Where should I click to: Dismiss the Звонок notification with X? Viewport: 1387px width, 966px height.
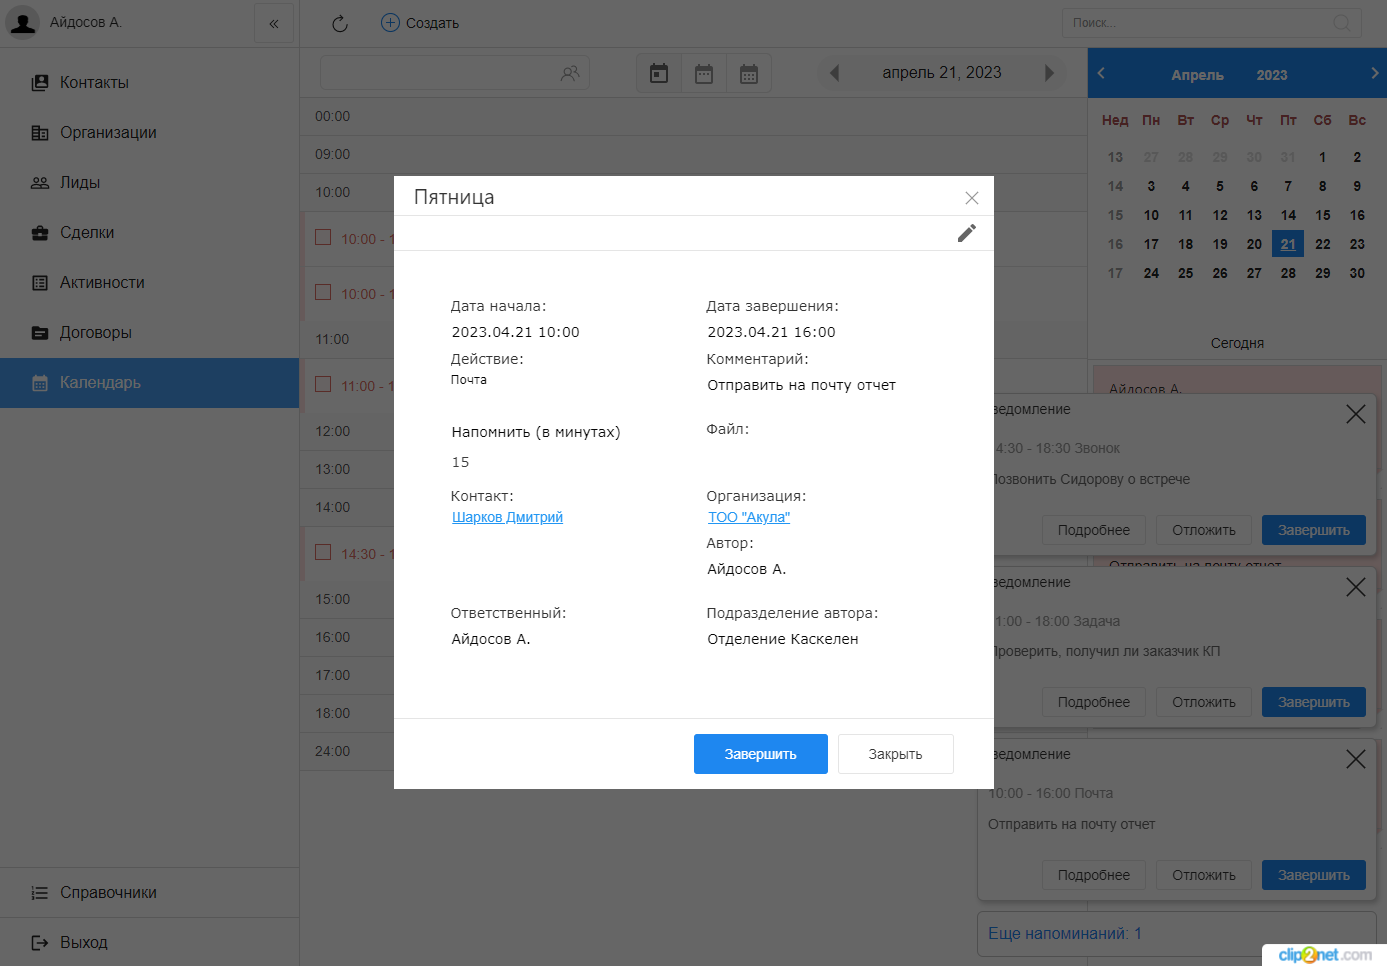1355,414
